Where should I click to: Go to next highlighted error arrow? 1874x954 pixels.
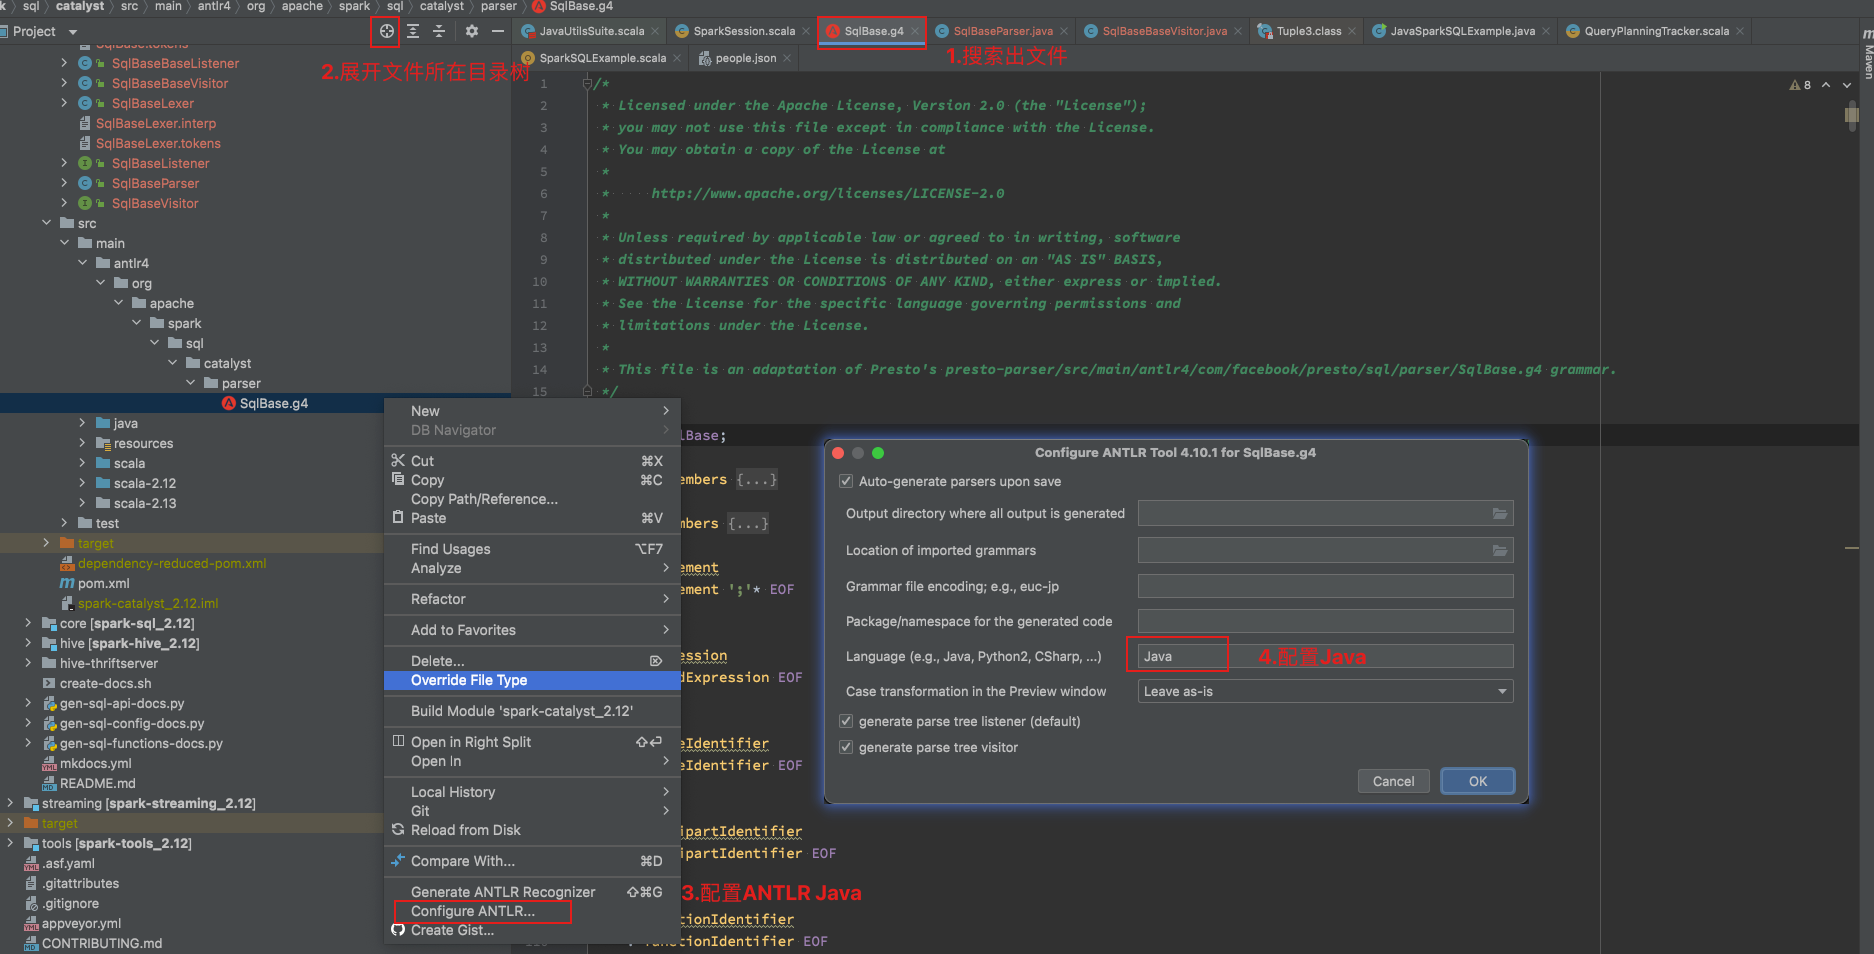1846,85
